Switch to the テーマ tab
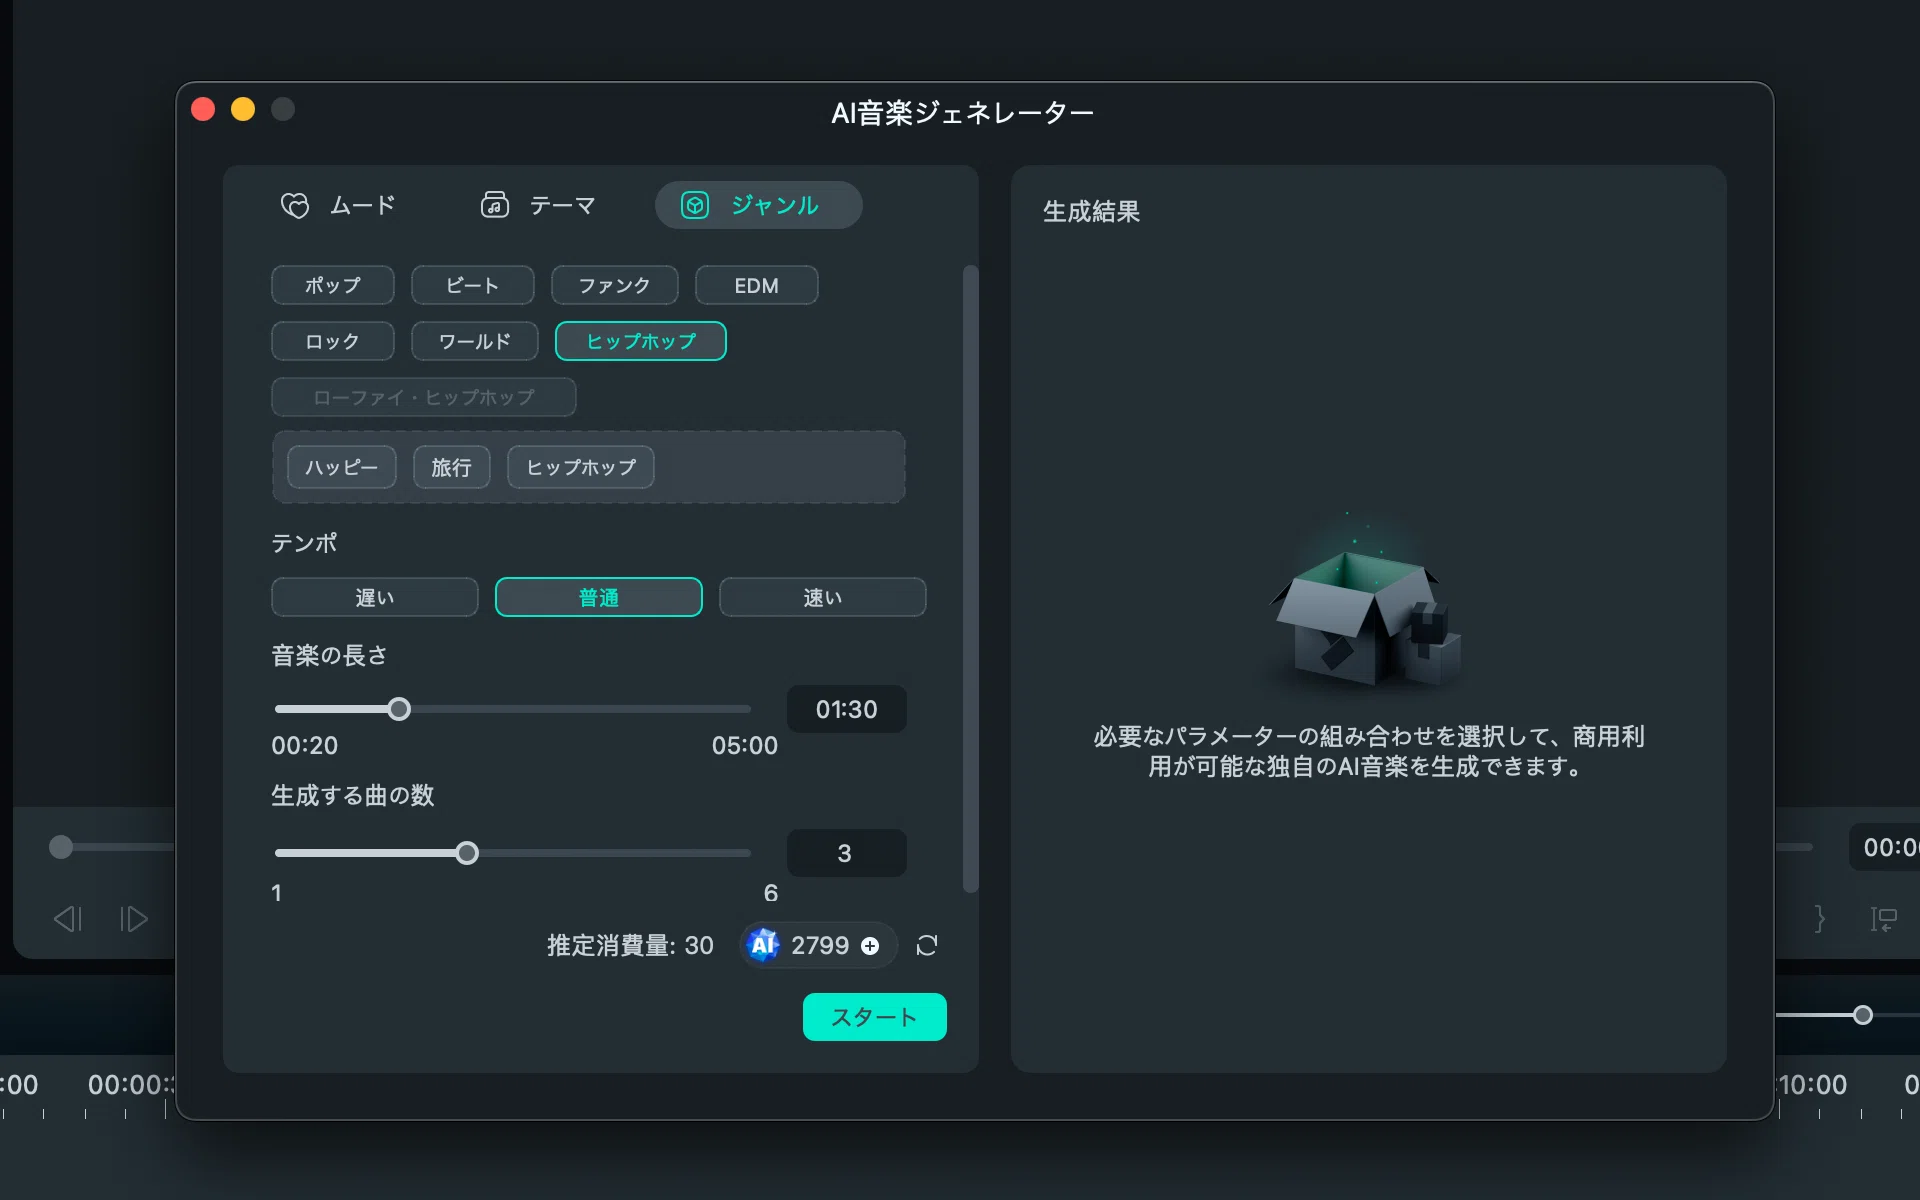The image size is (1920, 1200). 538,205
